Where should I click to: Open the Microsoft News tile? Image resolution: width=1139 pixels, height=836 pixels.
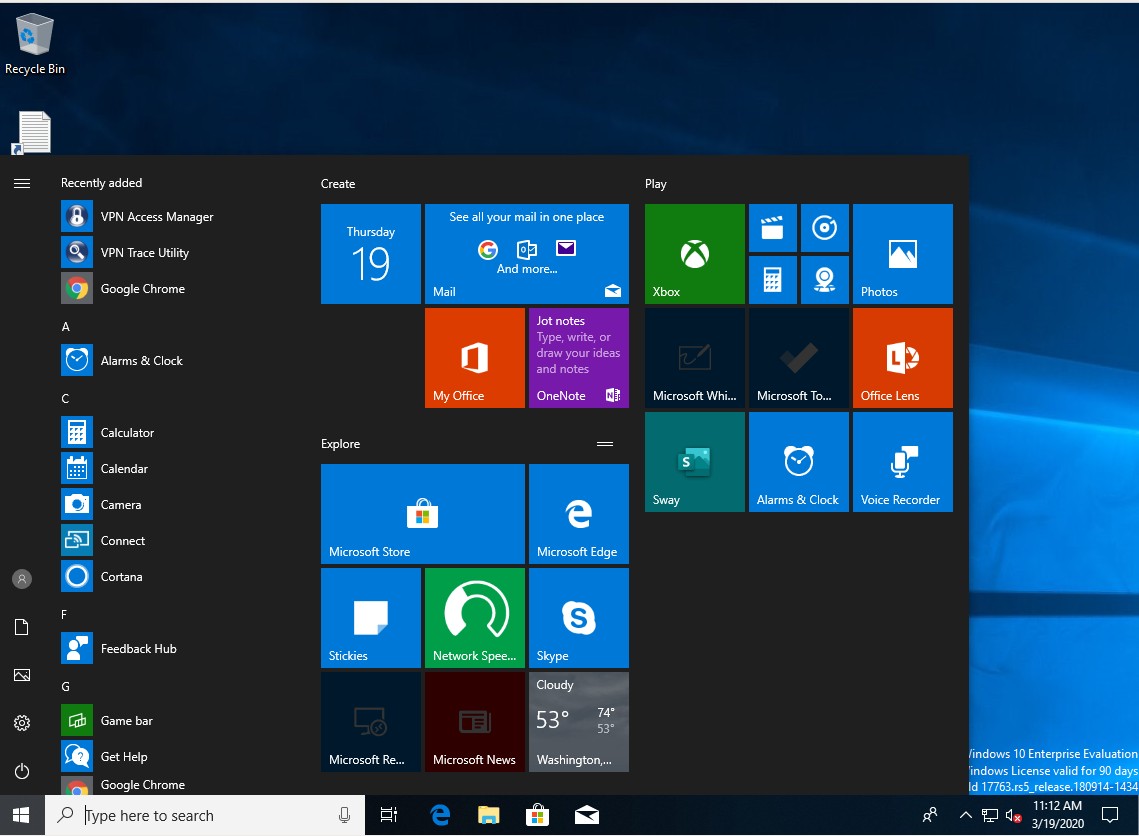tap(474, 721)
